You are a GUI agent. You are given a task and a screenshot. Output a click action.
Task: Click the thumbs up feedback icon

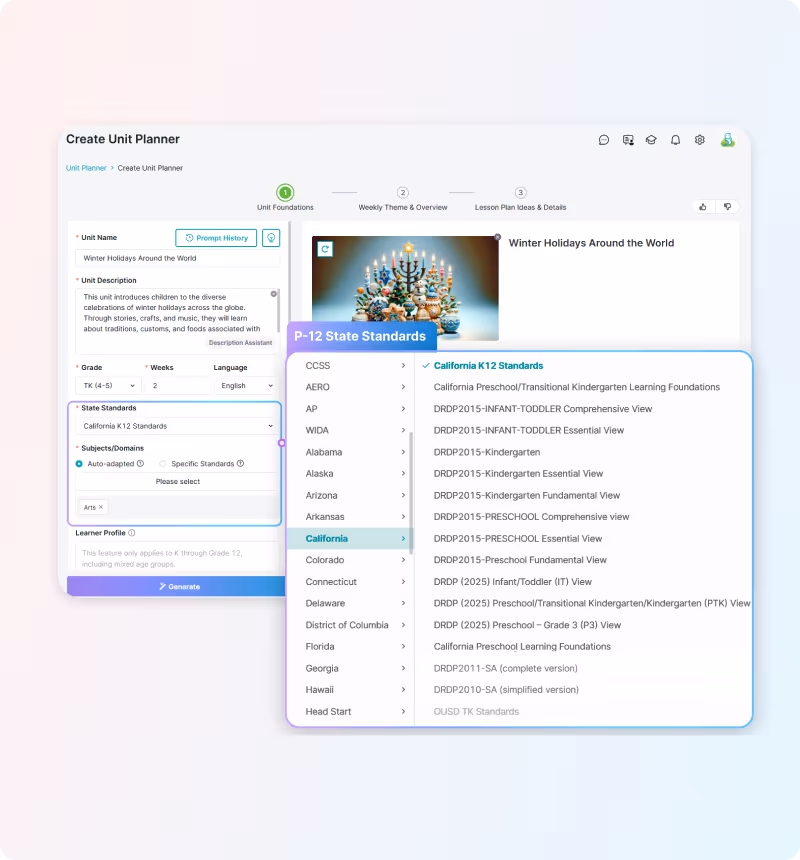(x=703, y=207)
